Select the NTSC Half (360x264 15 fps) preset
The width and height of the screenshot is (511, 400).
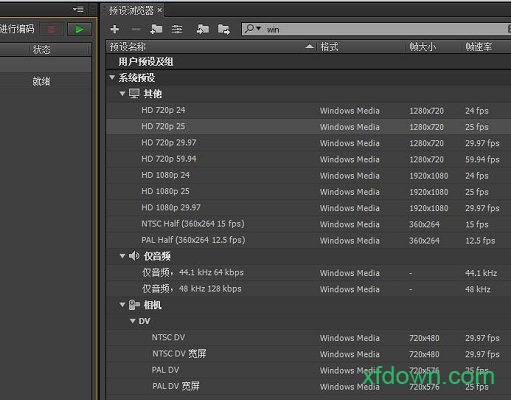click(x=308, y=224)
